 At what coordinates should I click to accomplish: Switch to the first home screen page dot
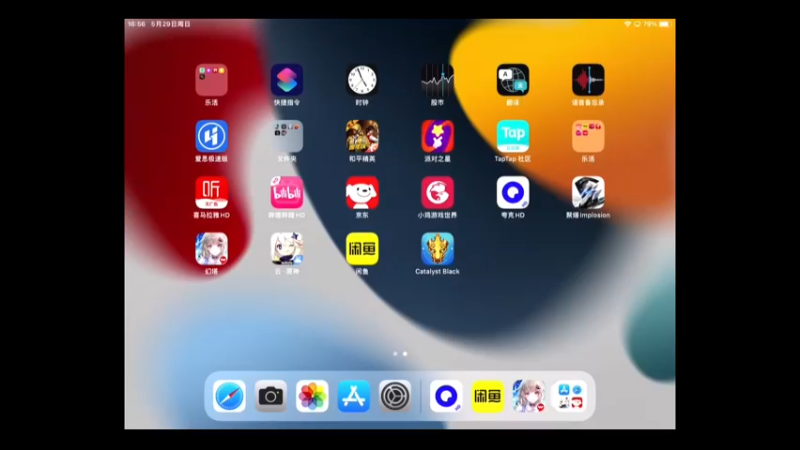click(395, 354)
